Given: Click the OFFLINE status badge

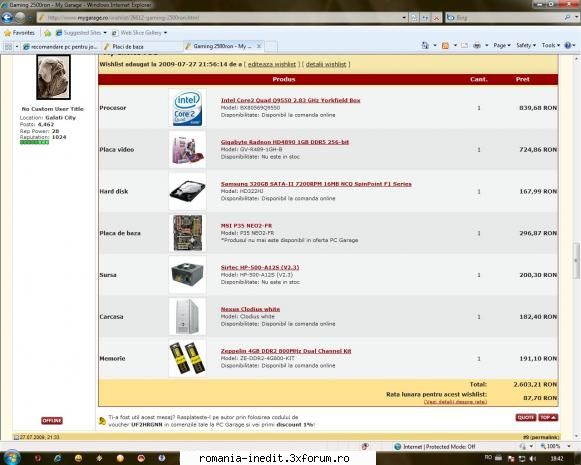Looking at the screenshot, I should (x=52, y=421).
